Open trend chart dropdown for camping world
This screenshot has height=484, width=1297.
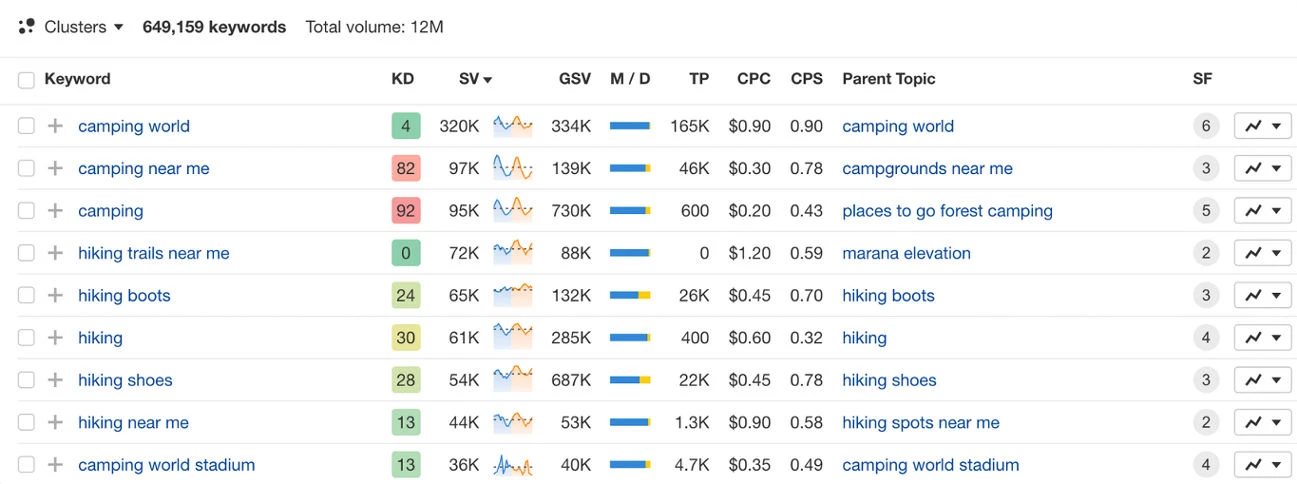click(1263, 126)
